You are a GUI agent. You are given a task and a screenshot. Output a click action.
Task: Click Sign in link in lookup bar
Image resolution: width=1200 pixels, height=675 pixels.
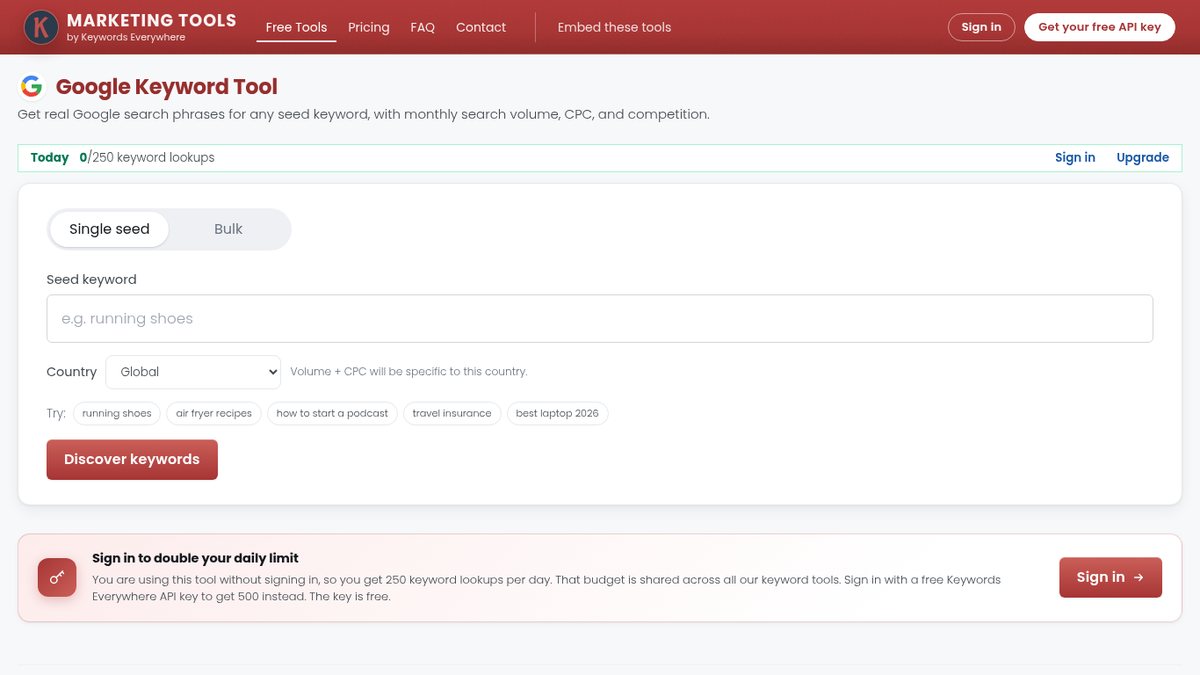(x=1075, y=157)
